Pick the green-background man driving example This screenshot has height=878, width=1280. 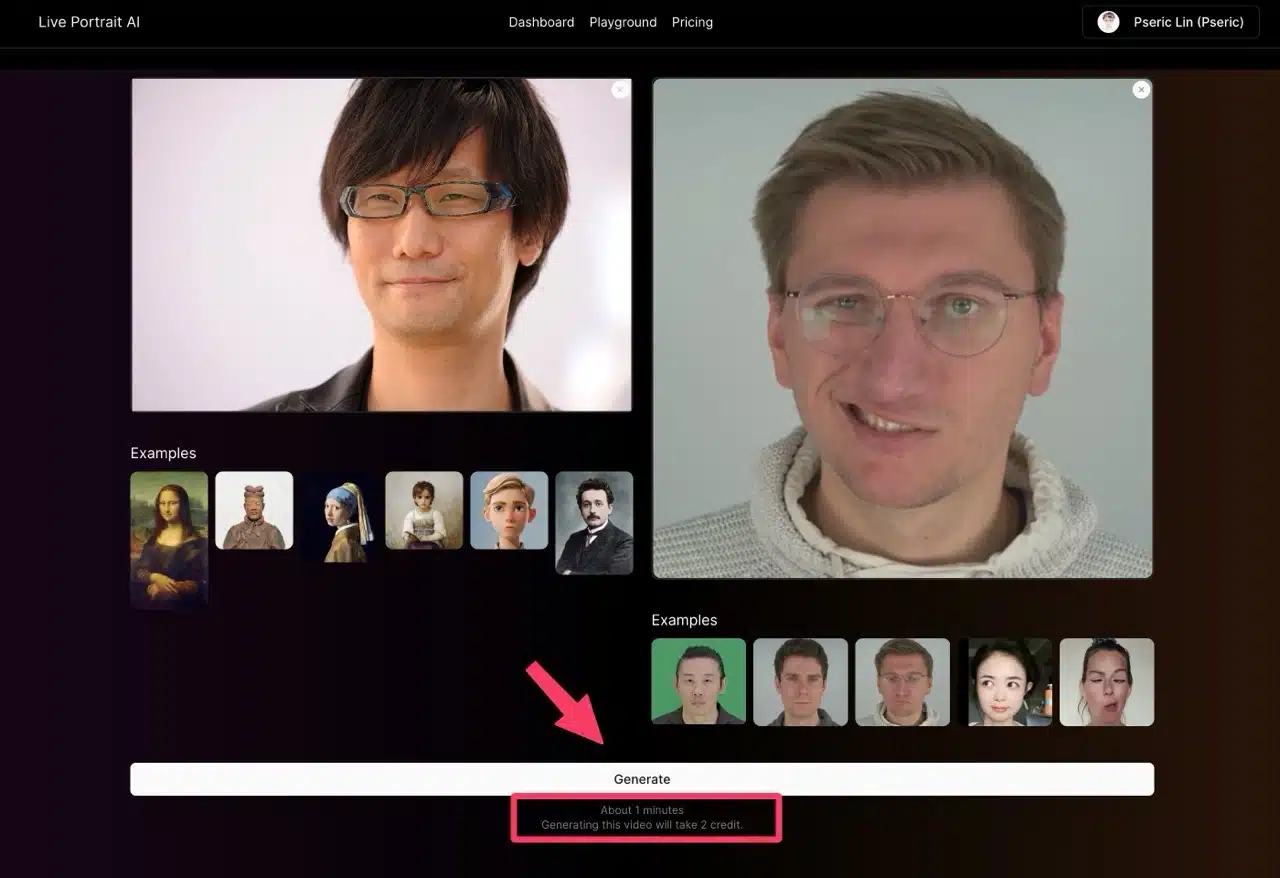pos(698,682)
